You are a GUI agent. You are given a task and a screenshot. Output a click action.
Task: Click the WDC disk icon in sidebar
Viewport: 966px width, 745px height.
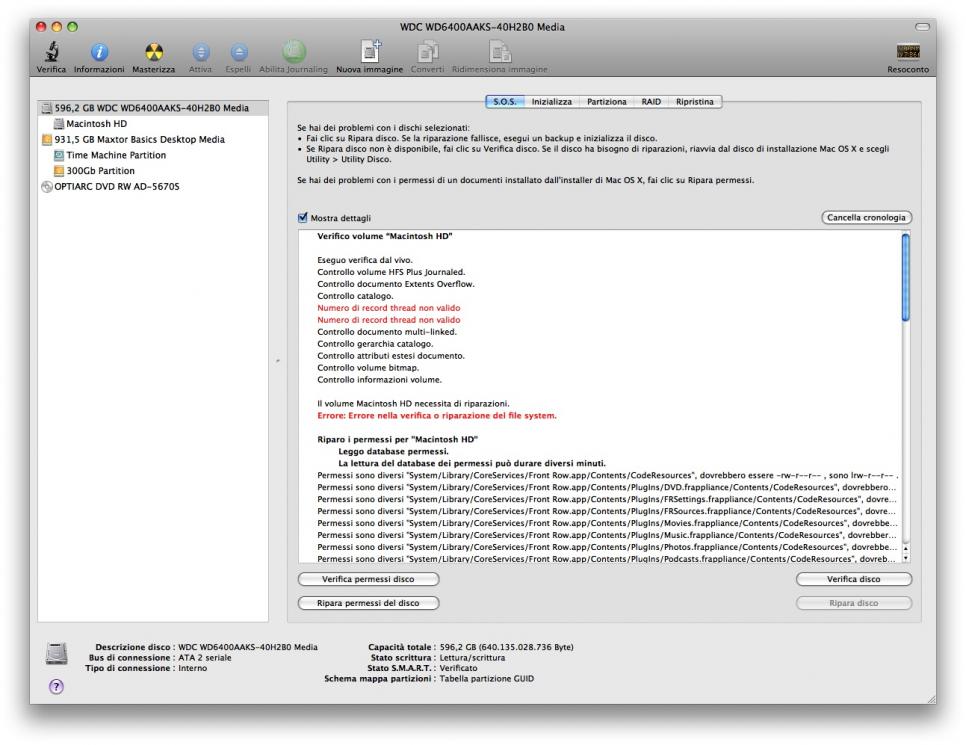47,108
